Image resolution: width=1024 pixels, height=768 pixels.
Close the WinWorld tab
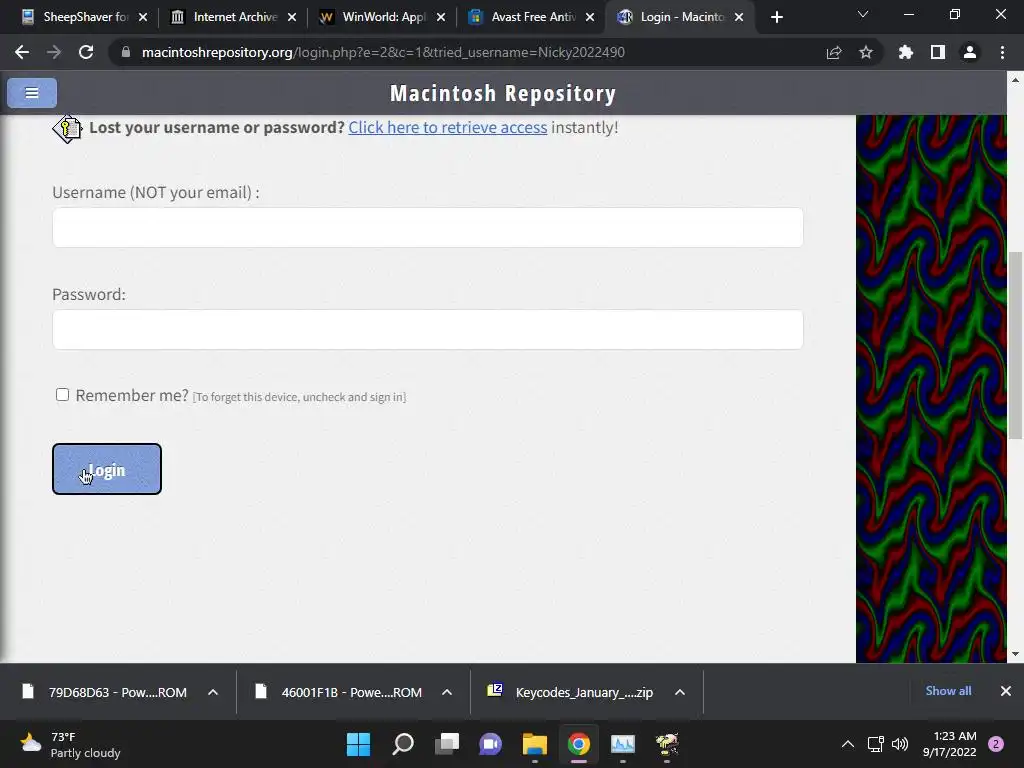pos(441,17)
